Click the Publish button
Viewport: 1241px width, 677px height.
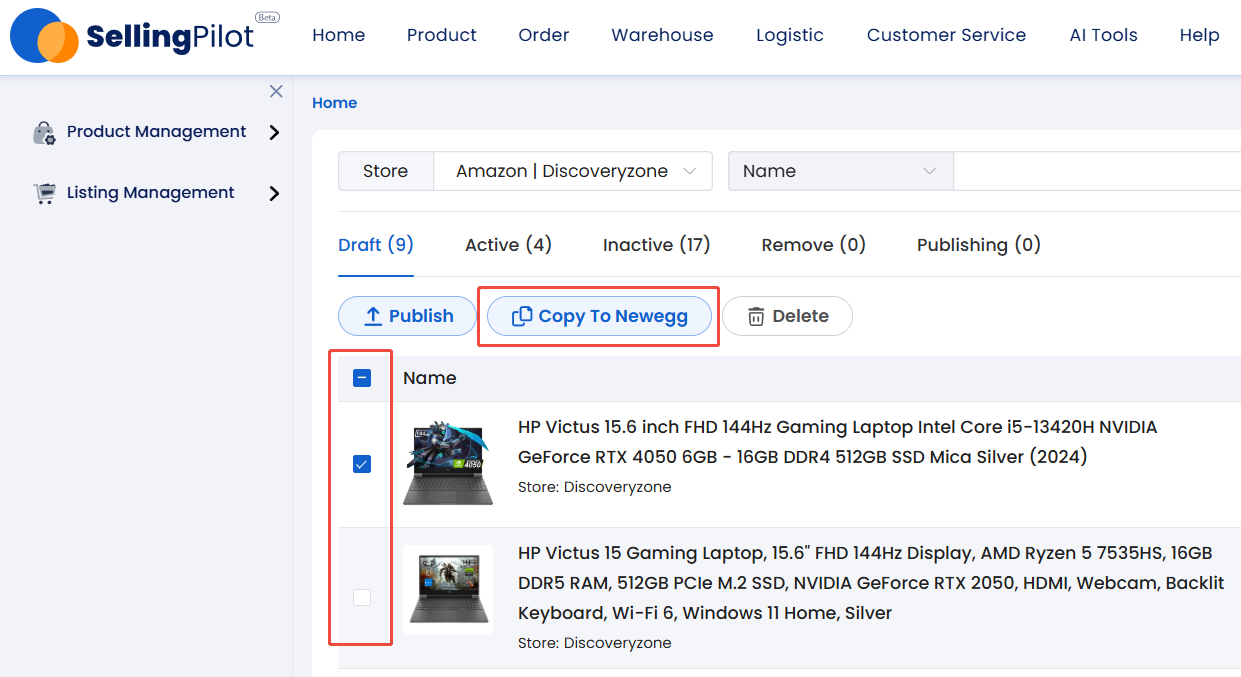pyautogui.click(x=407, y=316)
